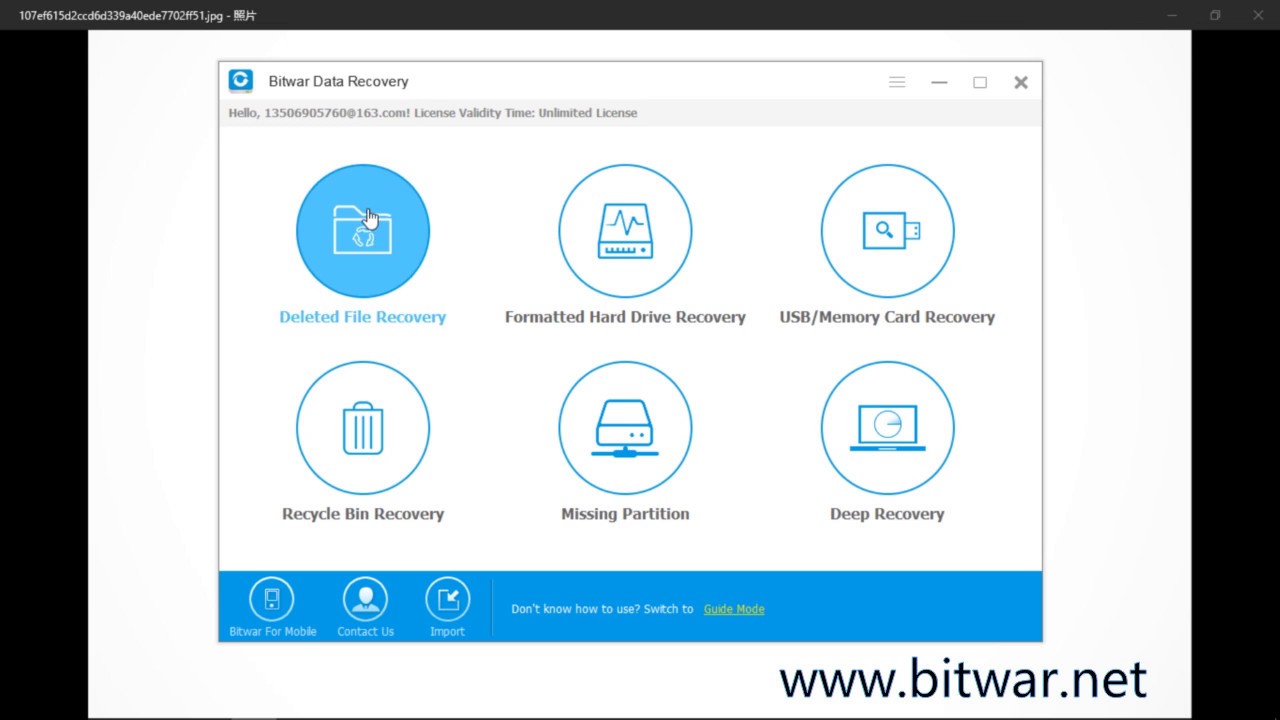This screenshot has width=1280, height=720.
Task: Click the Bitwar For Mobile text label
Action: [273, 632]
